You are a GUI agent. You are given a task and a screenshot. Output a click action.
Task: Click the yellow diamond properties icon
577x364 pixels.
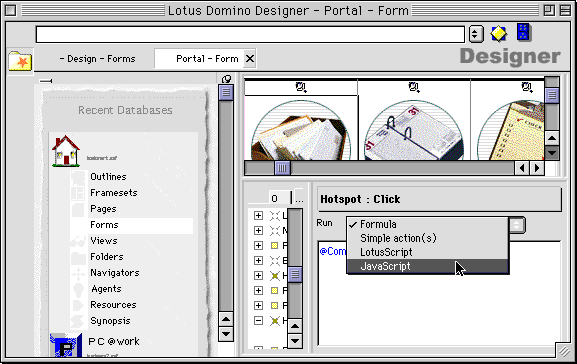coord(499,34)
